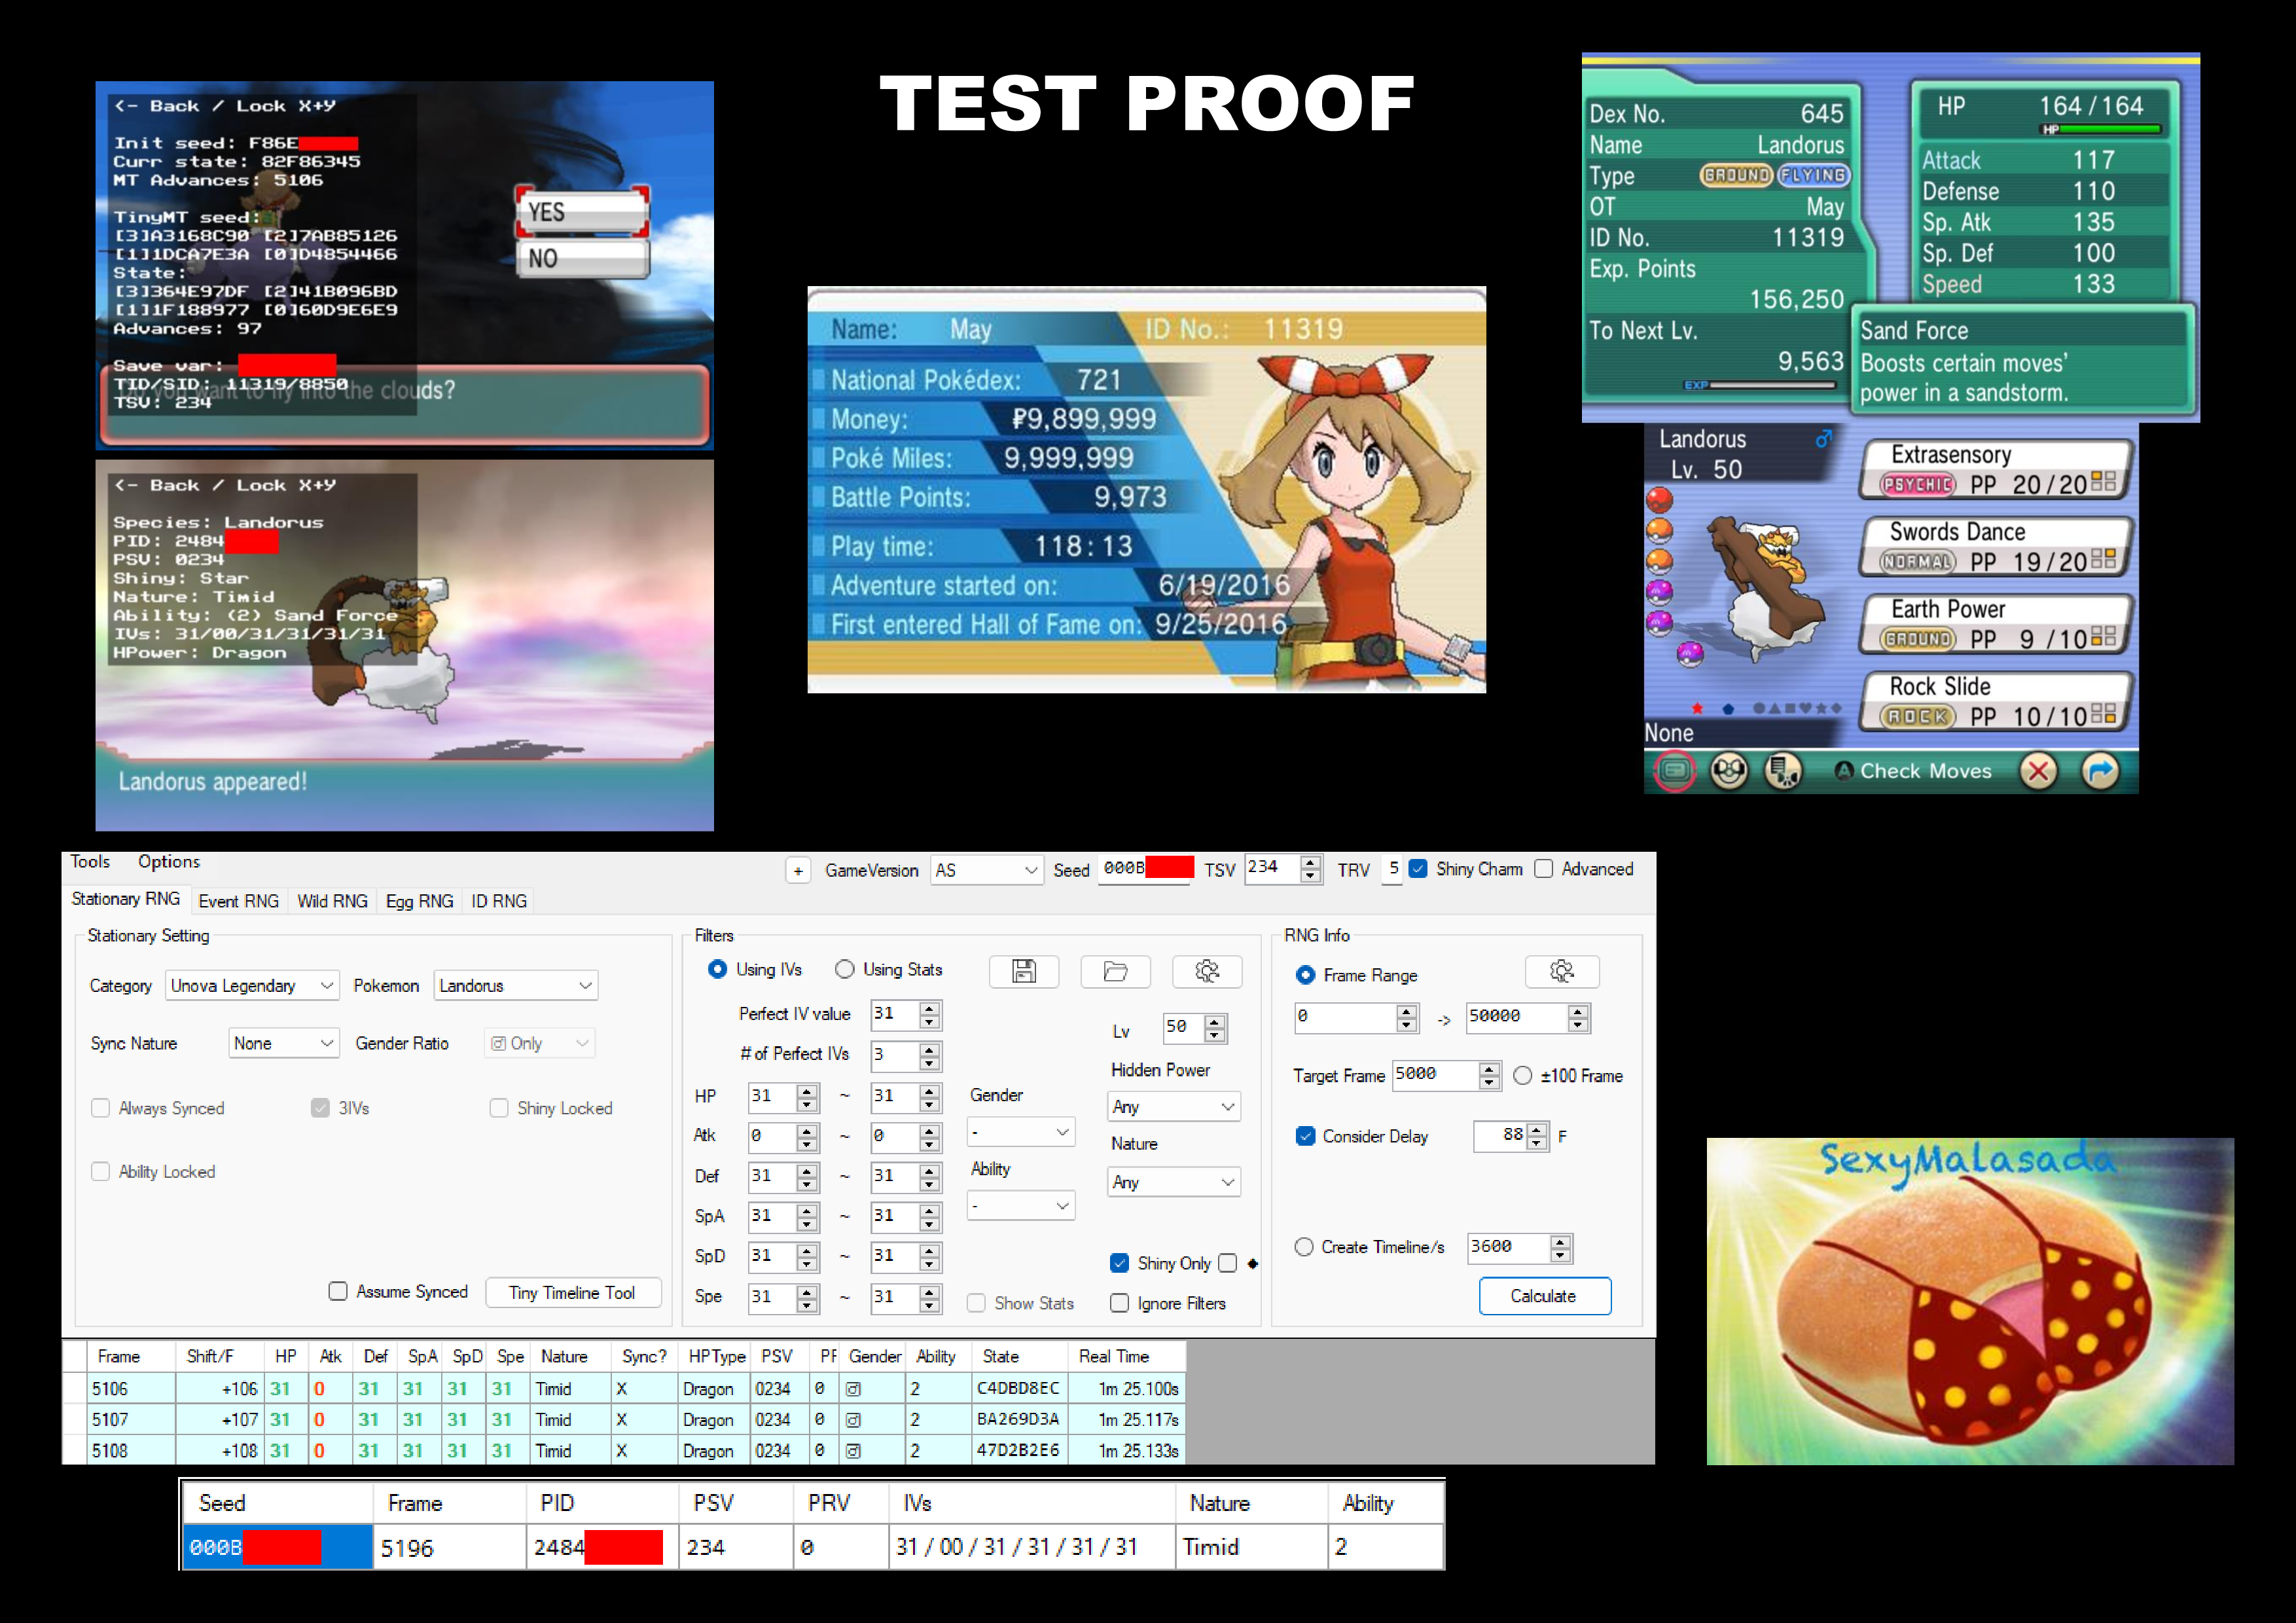Click the + button beside GameVersion
Viewport: 2296px width, 1623px height.
coord(798,871)
